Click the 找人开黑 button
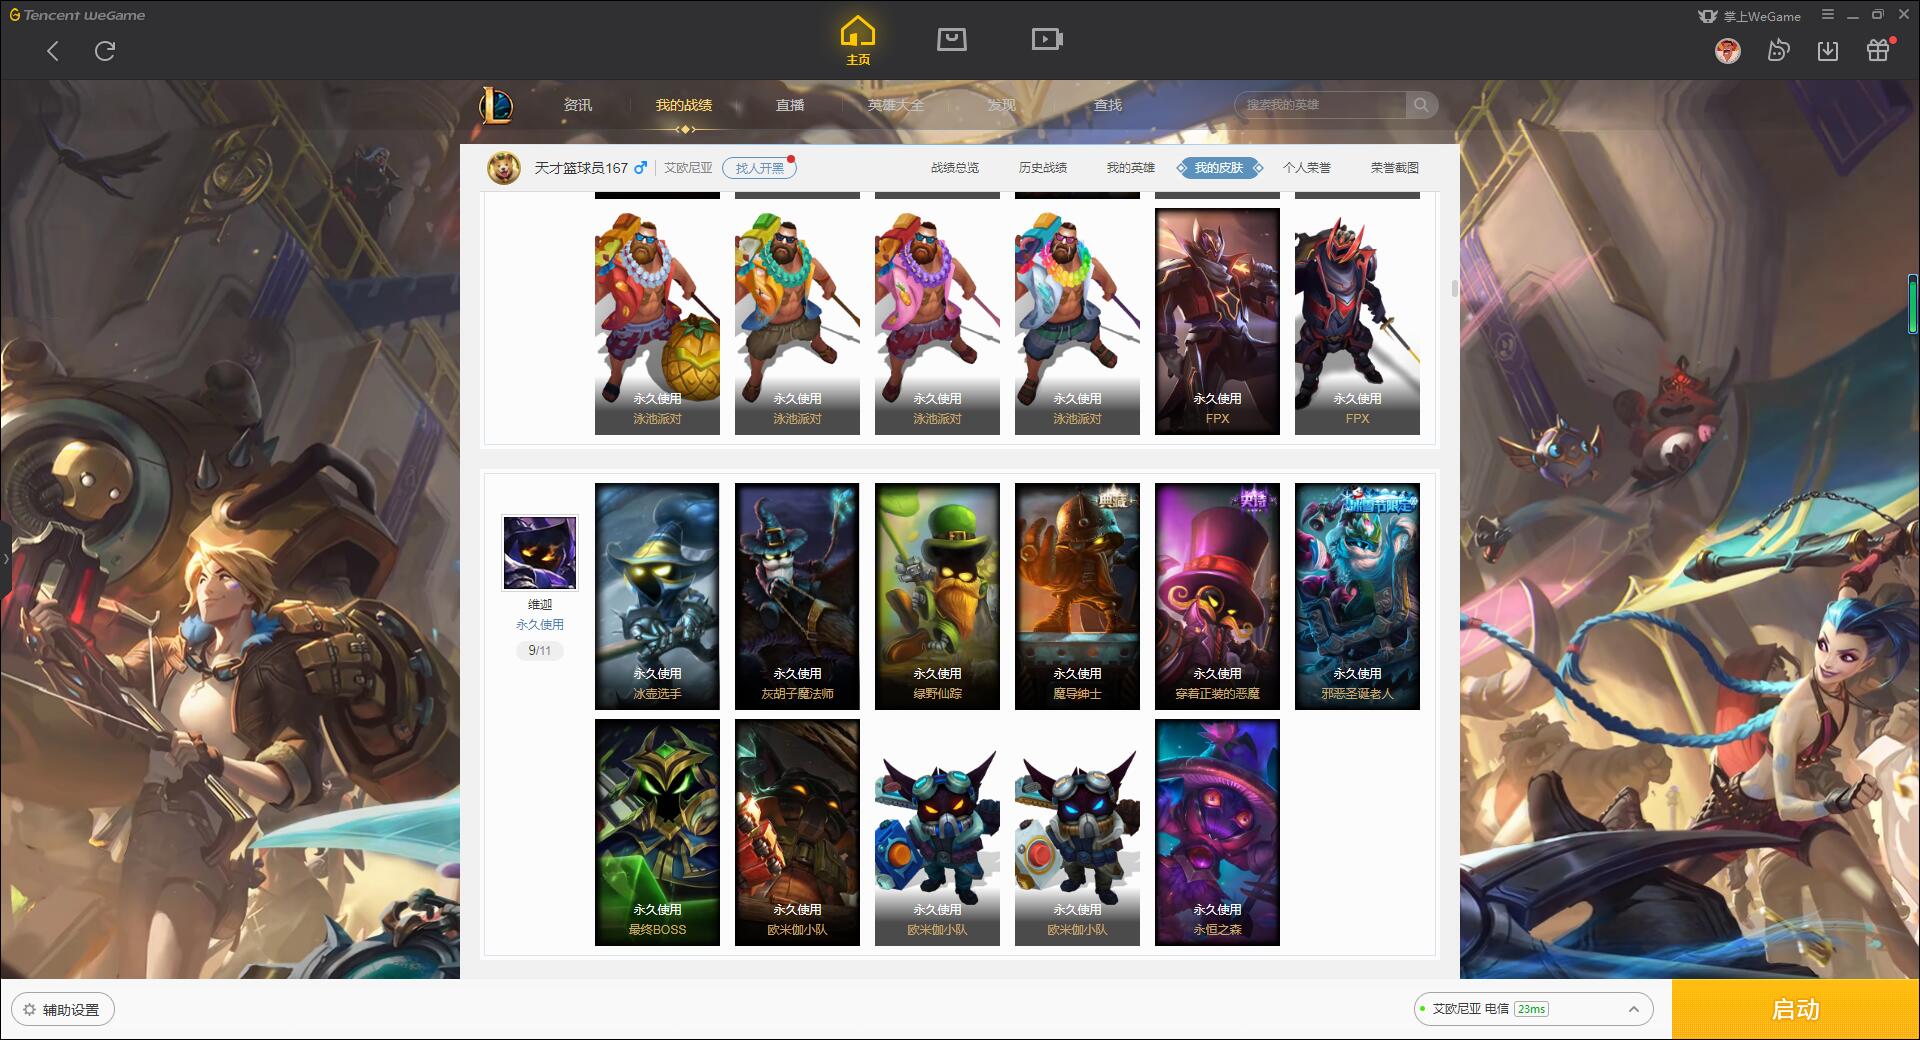The height and width of the screenshot is (1040, 1920). (759, 168)
